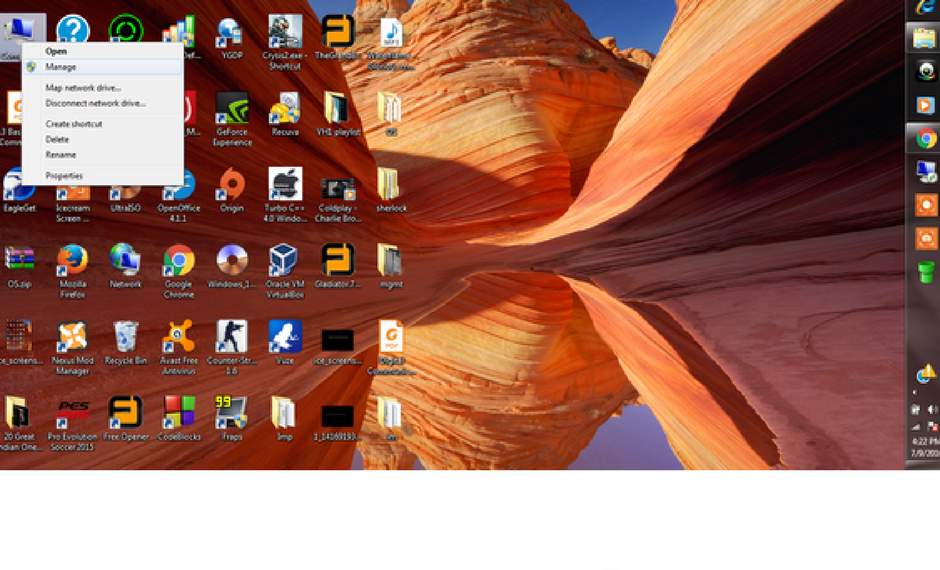Open Properties from the context menu
Viewport: 940px width, 570px height.
[64, 176]
